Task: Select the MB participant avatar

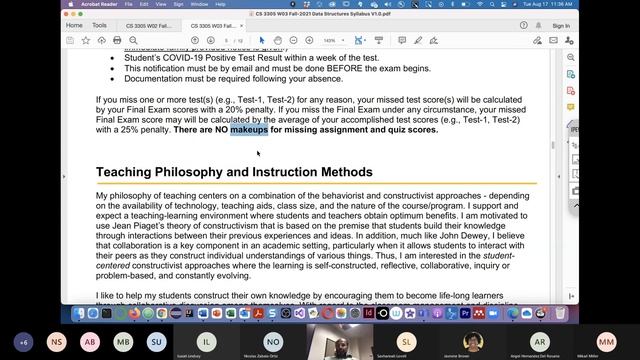Action: [x=123, y=342]
